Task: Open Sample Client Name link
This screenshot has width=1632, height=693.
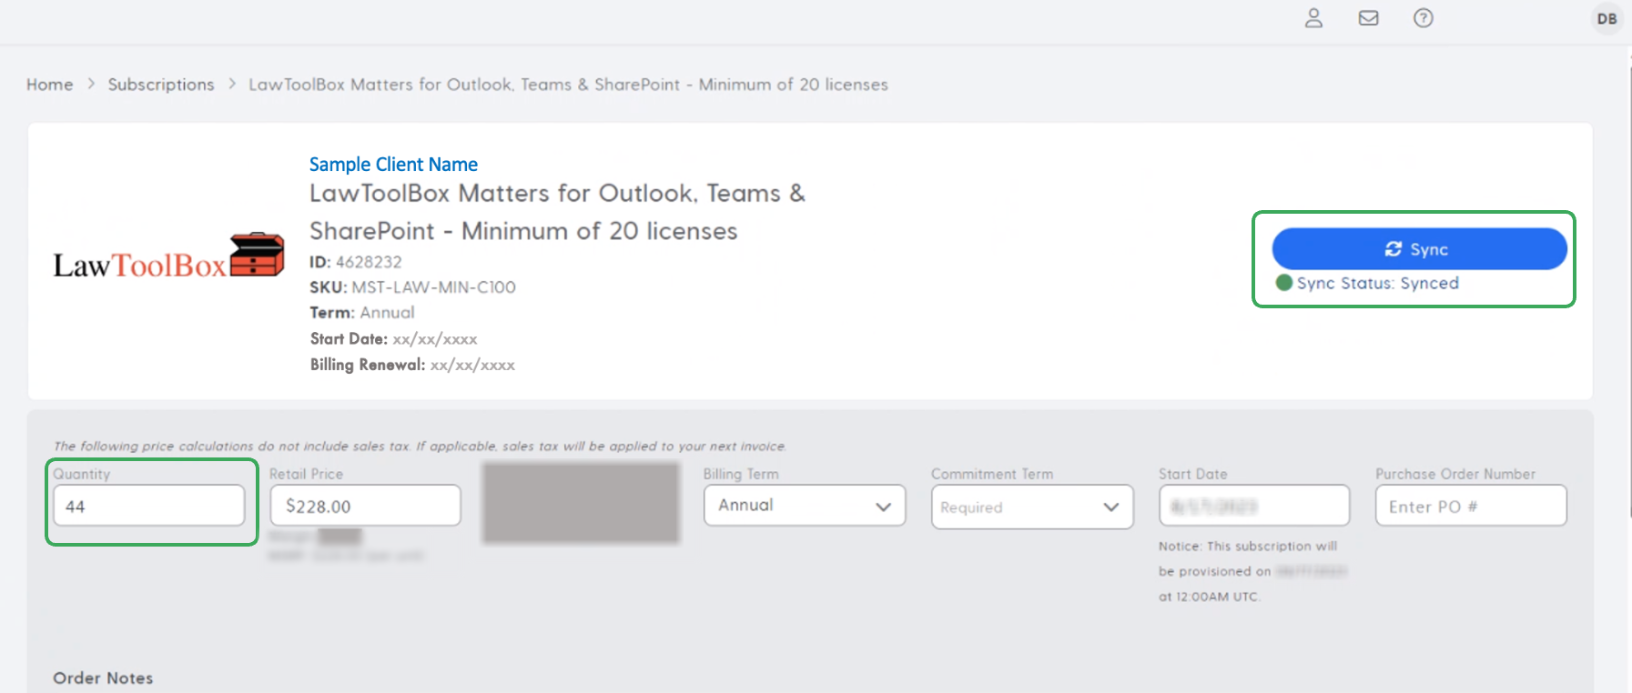Action: tap(393, 164)
